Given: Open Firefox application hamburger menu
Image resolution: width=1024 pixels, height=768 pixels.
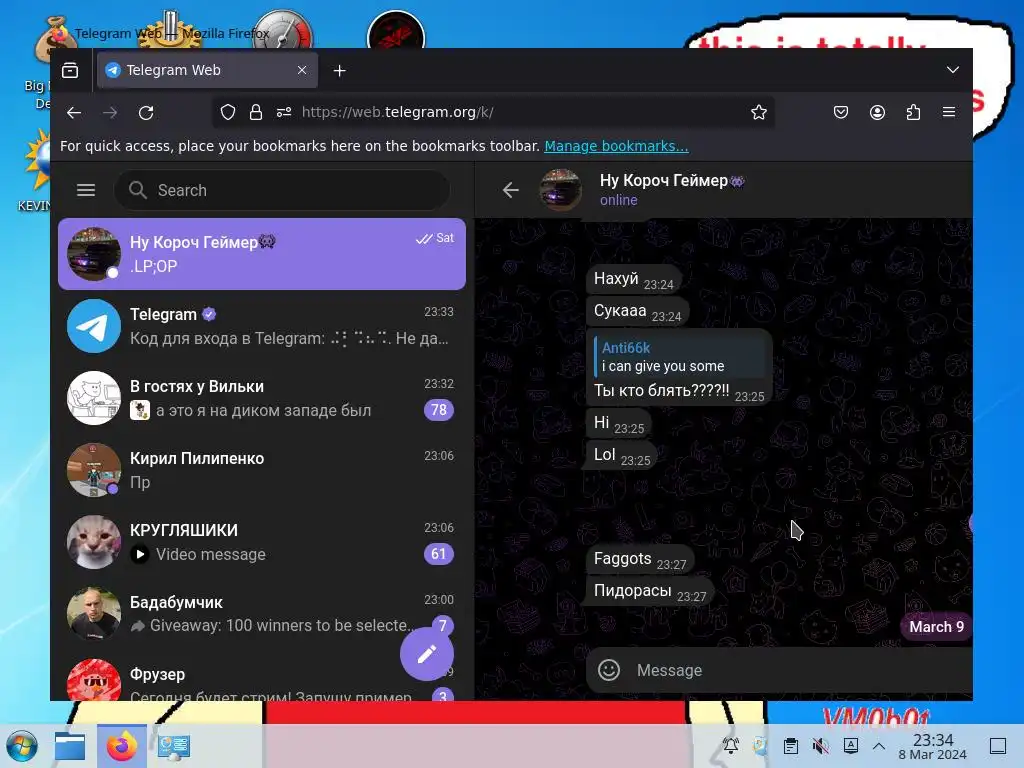Looking at the screenshot, I should point(949,112).
